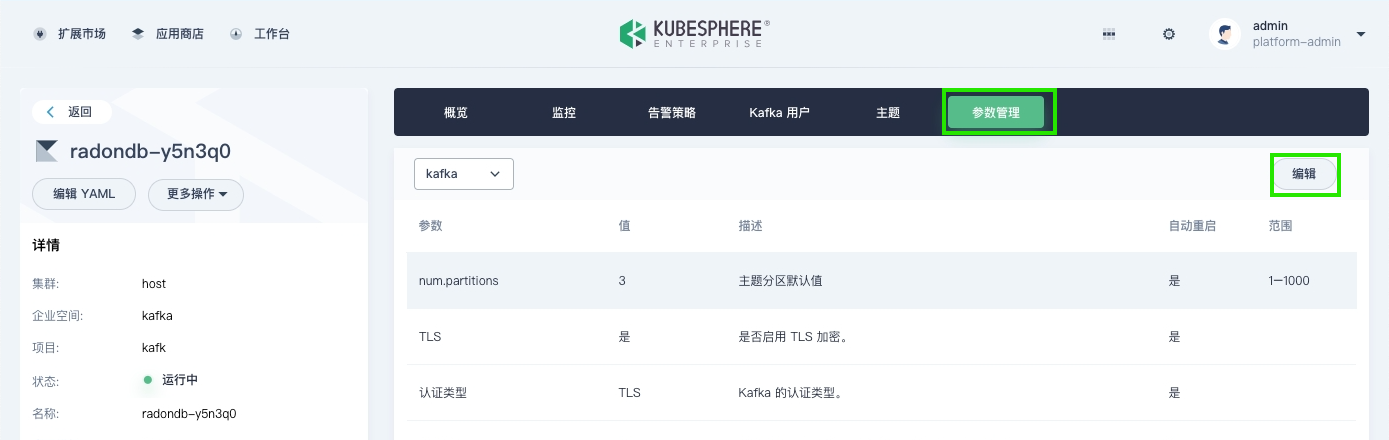Click the Back (返回) button
The width and height of the screenshot is (1389, 440).
coord(70,112)
